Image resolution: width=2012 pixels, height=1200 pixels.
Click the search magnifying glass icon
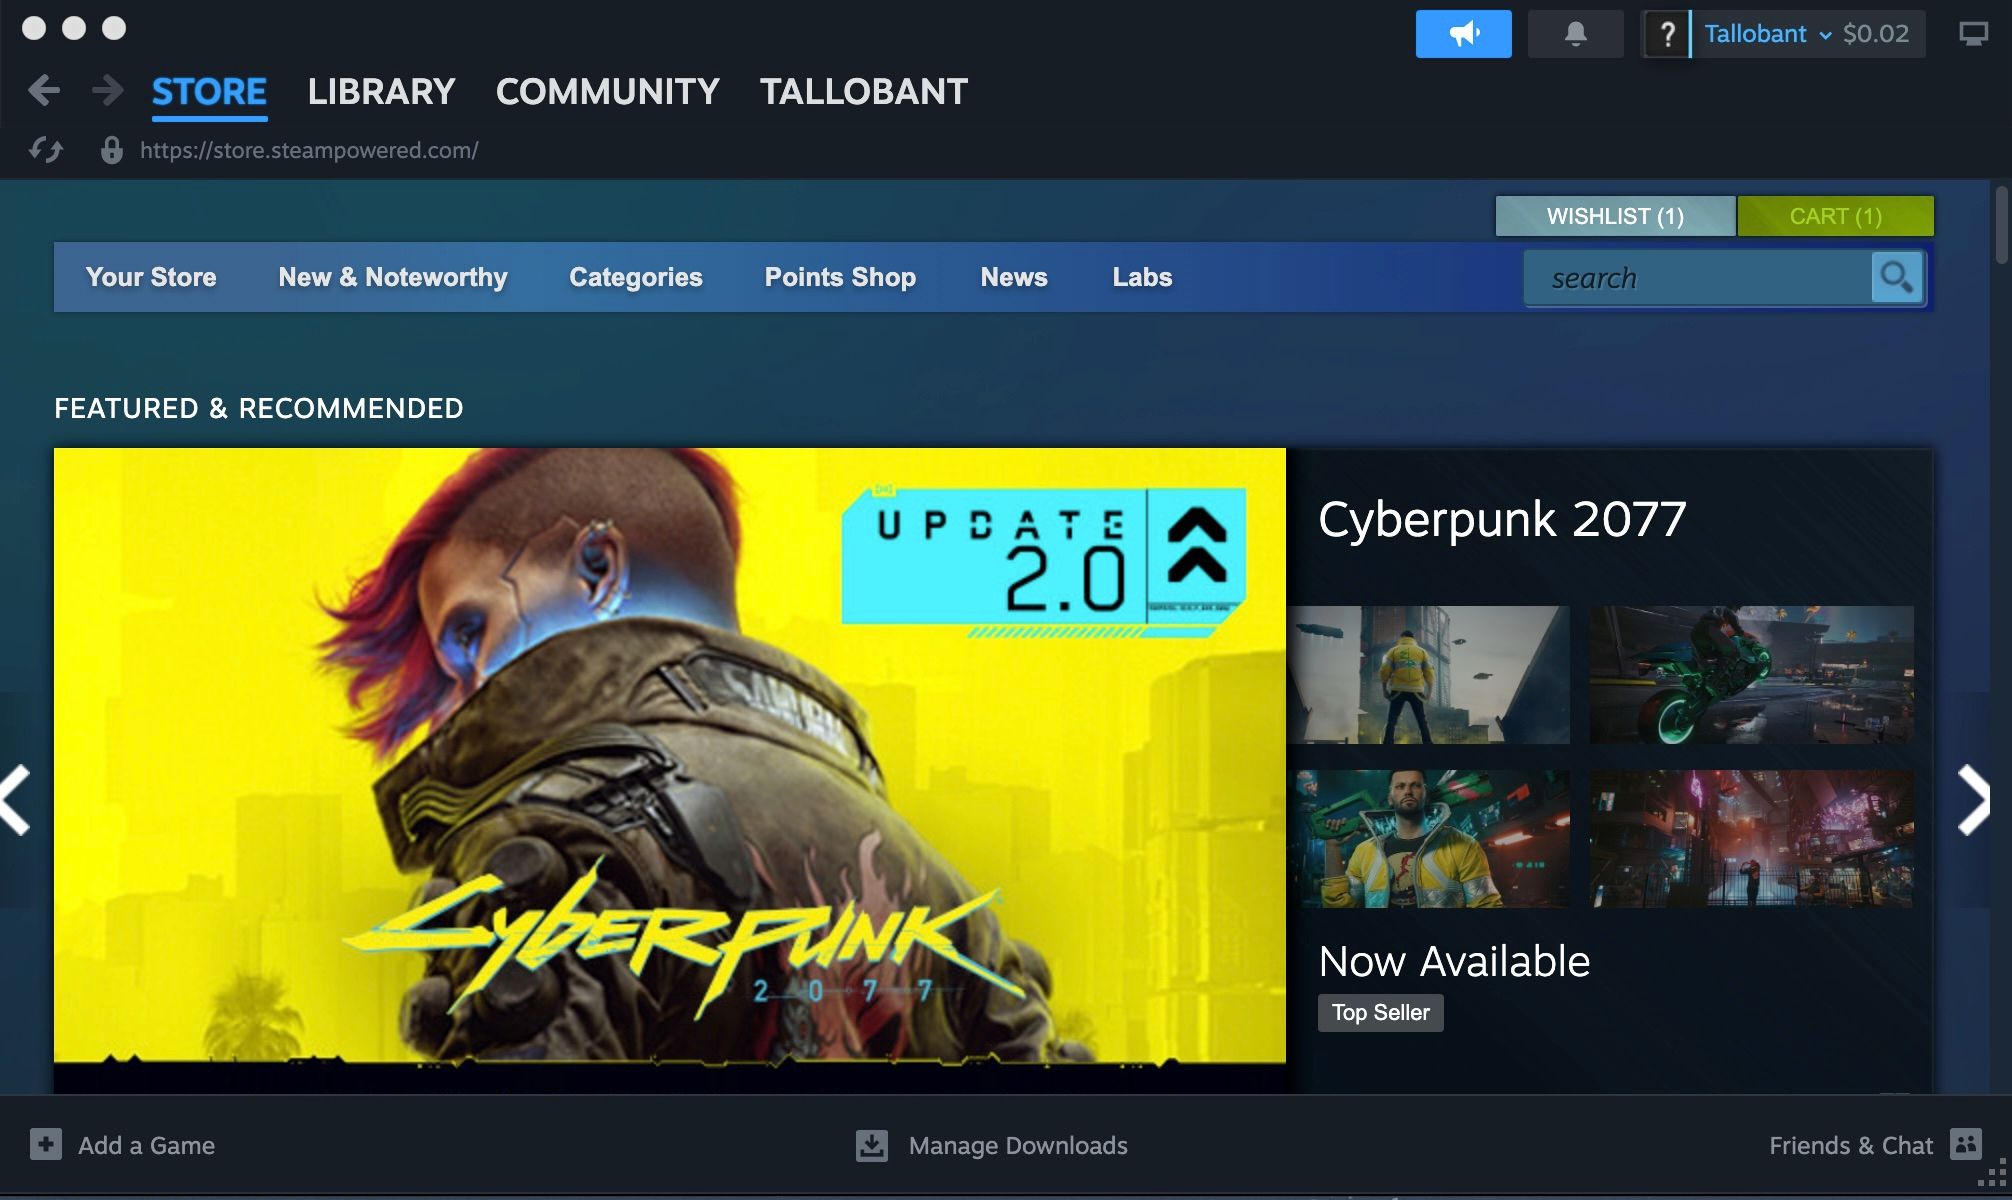(x=1897, y=277)
